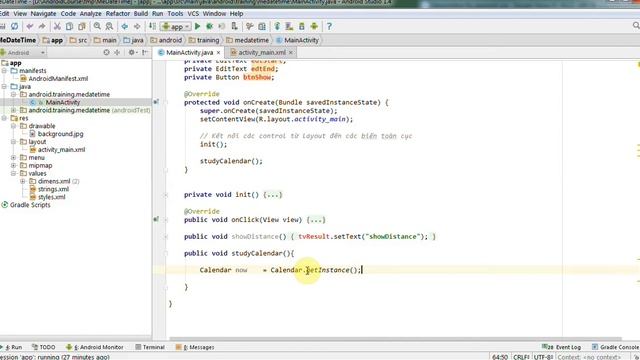The image size is (640, 360).
Task: Click the Copy icon in toolbar
Action: tap(69, 27)
